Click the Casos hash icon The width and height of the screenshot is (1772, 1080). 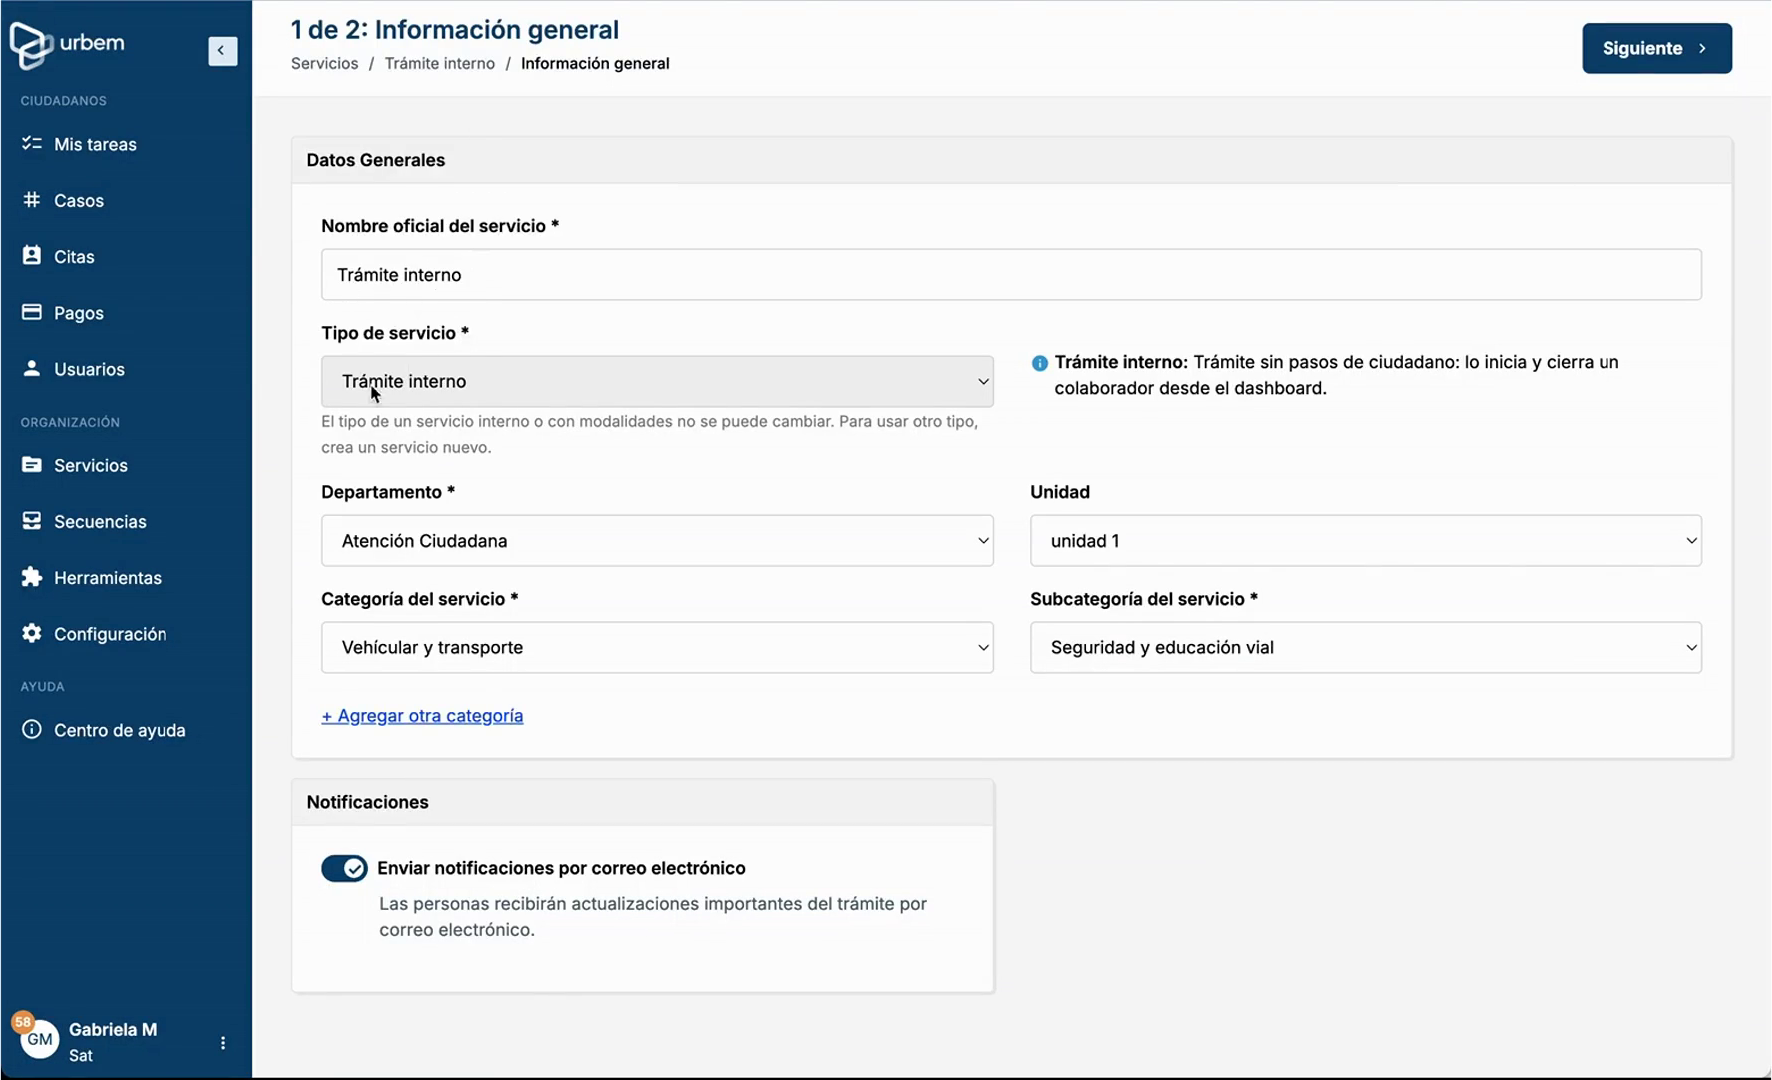point(32,200)
